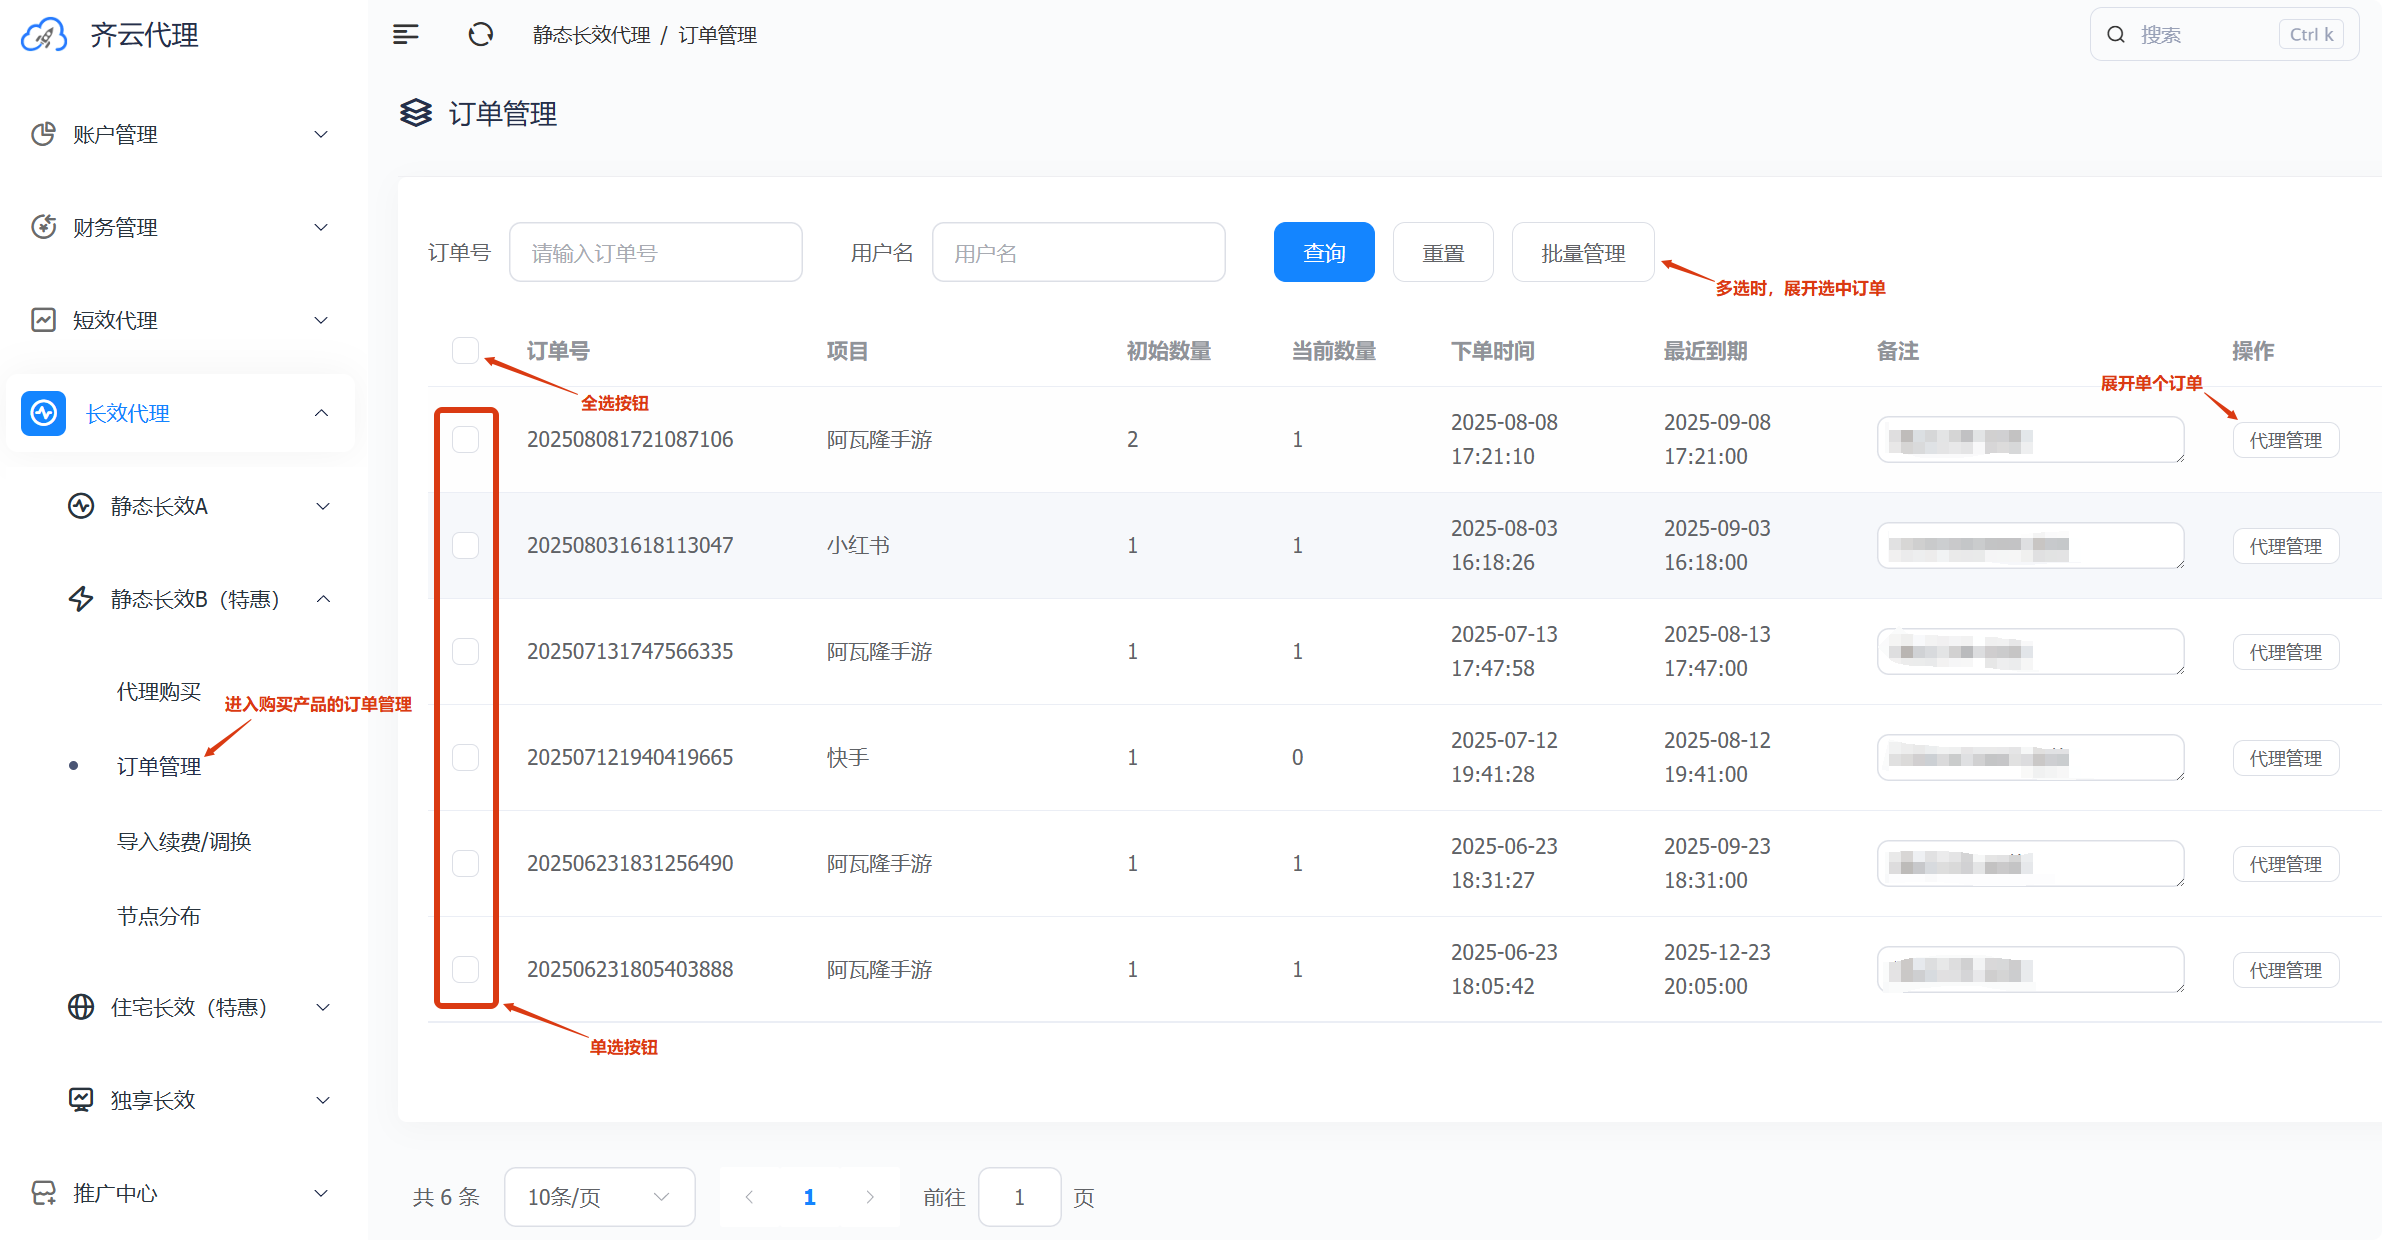The width and height of the screenshot is (2382, 1240).
Task: Select checkbox for order 202506231805403888
Action: (465, 969)
